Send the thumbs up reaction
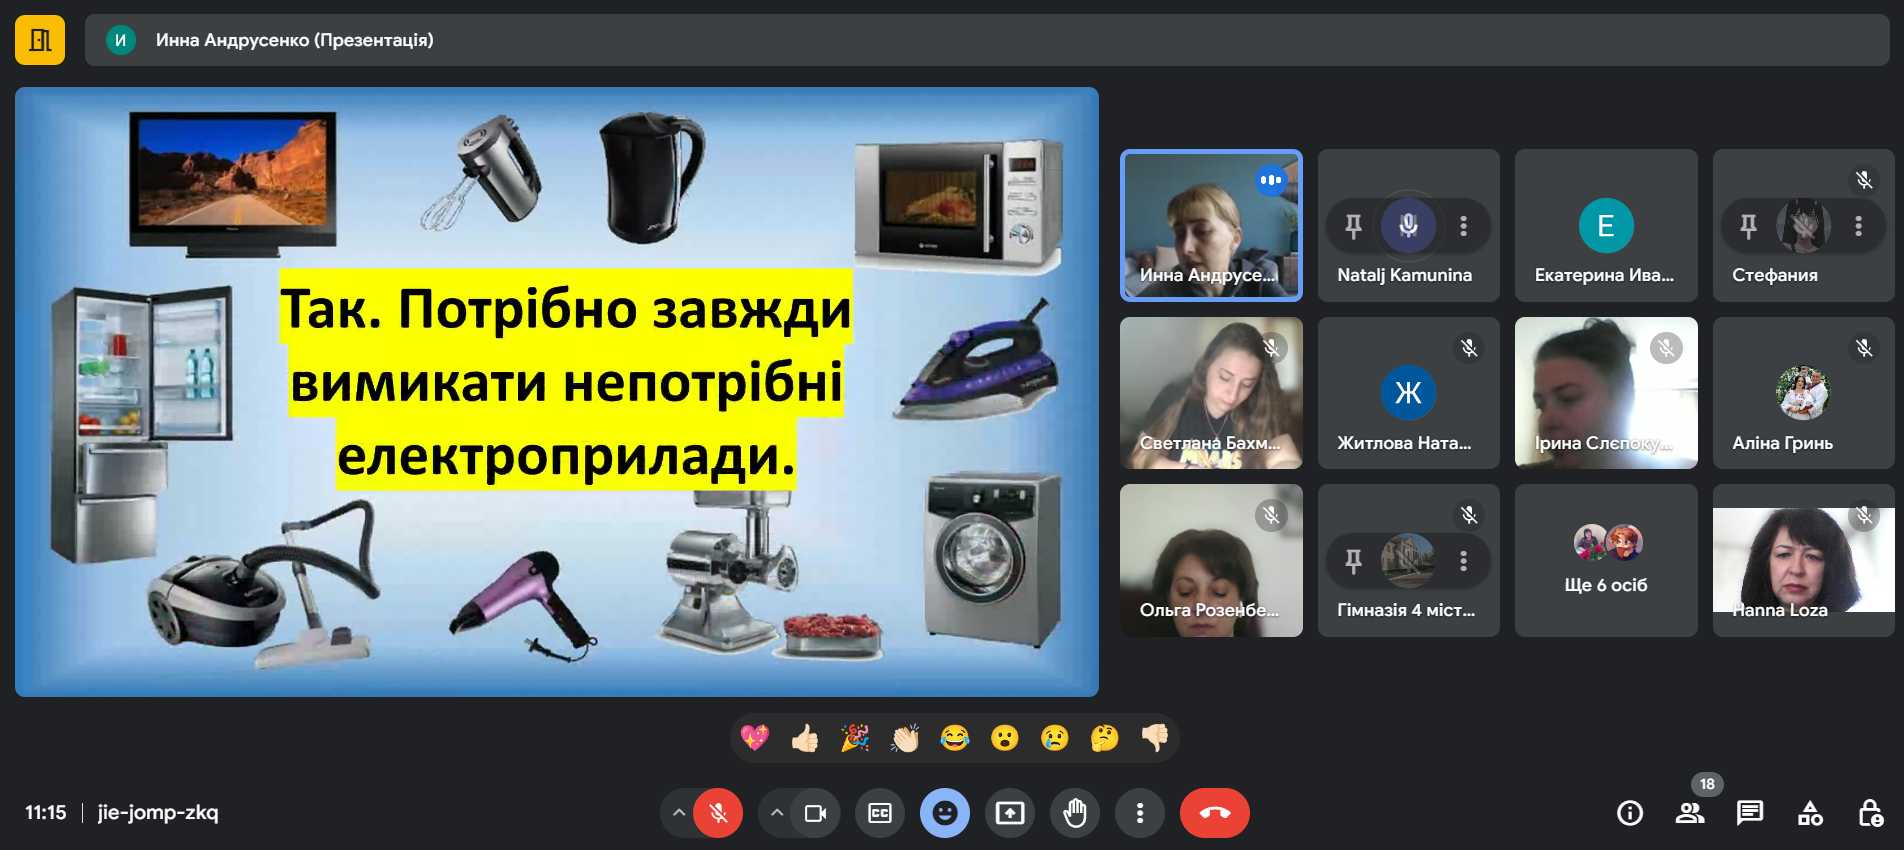Screen dimensions: 1904x850 (x=805, y=738)
